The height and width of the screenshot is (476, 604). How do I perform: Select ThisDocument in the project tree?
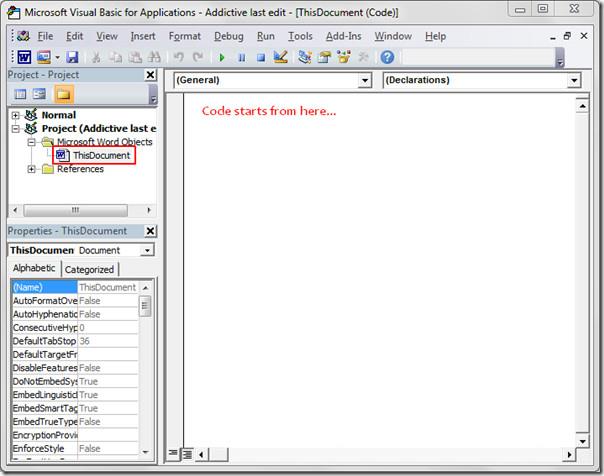101,156
